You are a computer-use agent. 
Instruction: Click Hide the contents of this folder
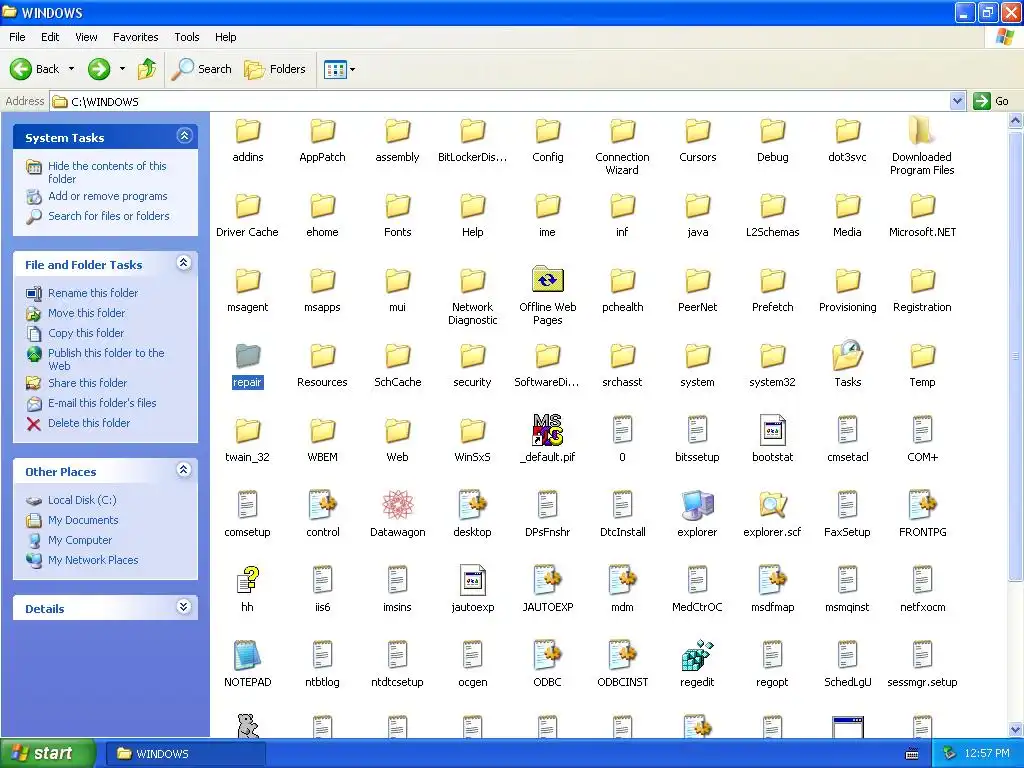click(x=107, y=172)
